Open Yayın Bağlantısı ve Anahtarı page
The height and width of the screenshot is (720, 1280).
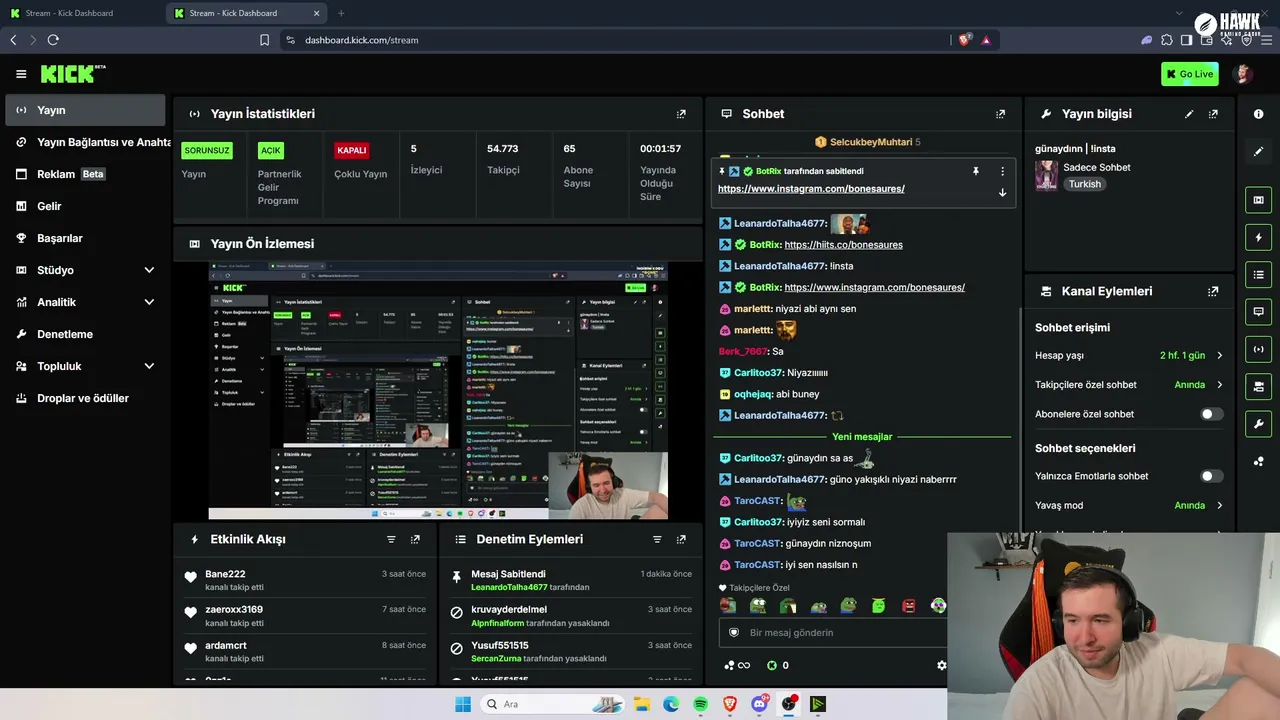point(88,142)
